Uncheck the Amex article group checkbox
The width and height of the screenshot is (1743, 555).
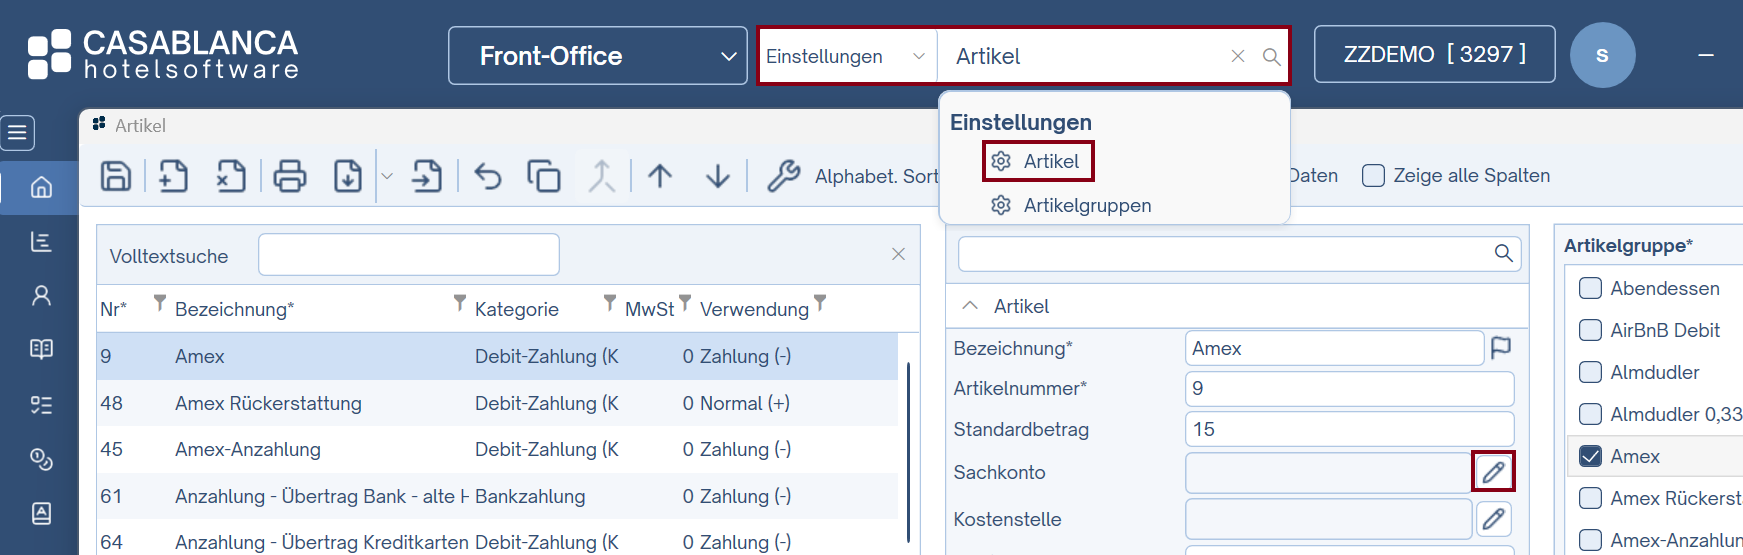click(x=1590, y=456)
